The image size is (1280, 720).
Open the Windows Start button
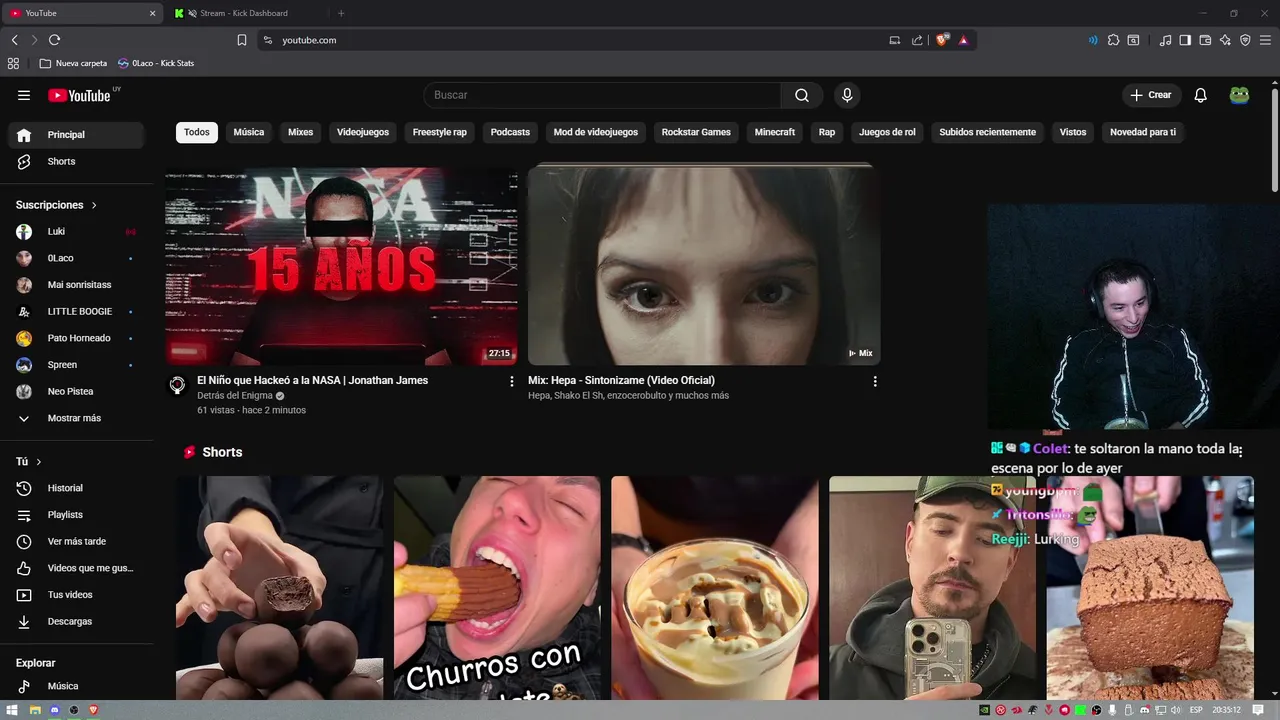point(12,710)
